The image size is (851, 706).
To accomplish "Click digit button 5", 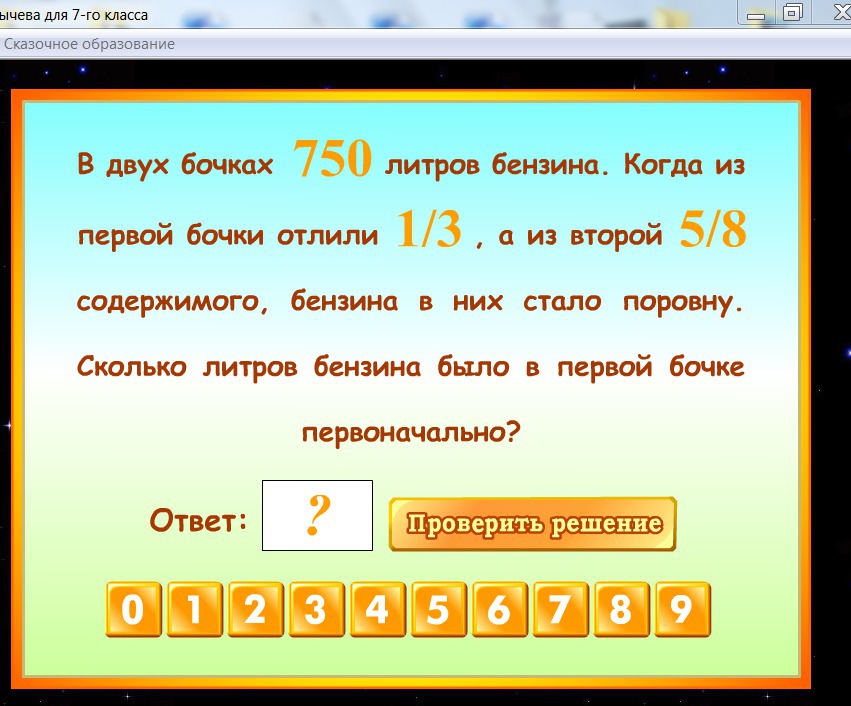I will click(x=439, y=609).
